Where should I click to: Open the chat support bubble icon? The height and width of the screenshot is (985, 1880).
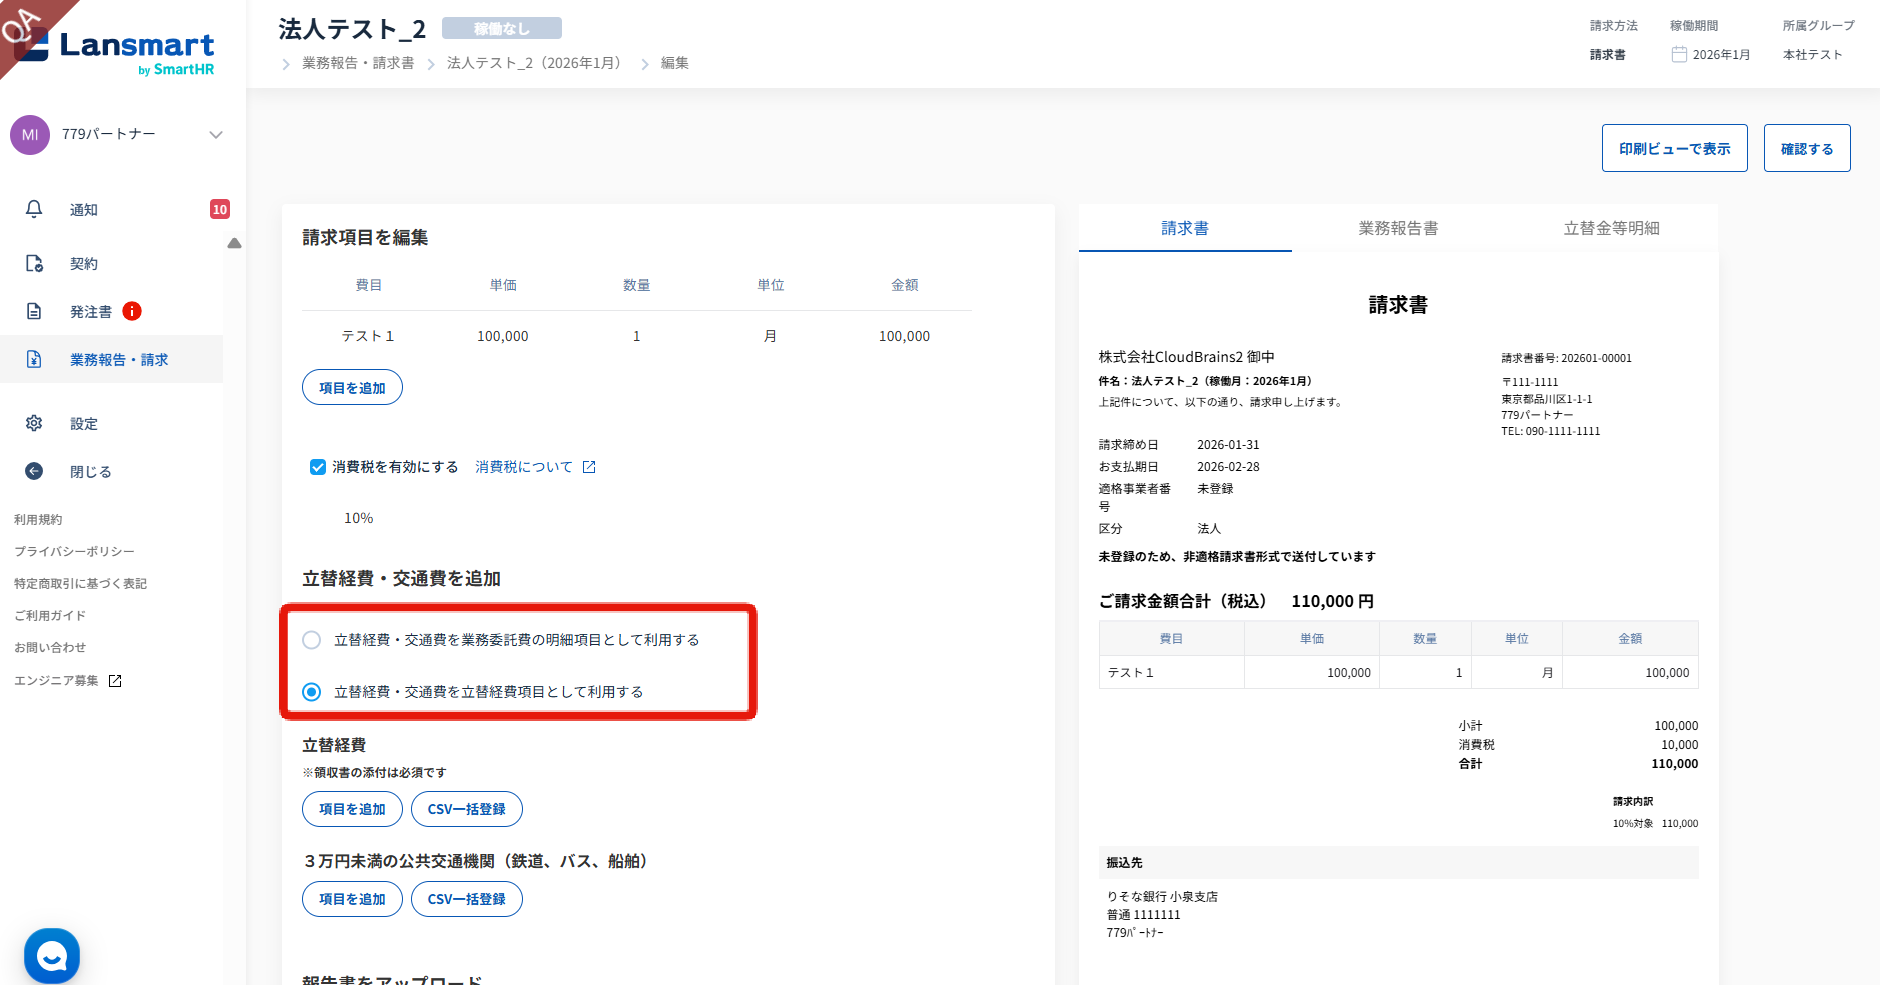coord(52,956)
